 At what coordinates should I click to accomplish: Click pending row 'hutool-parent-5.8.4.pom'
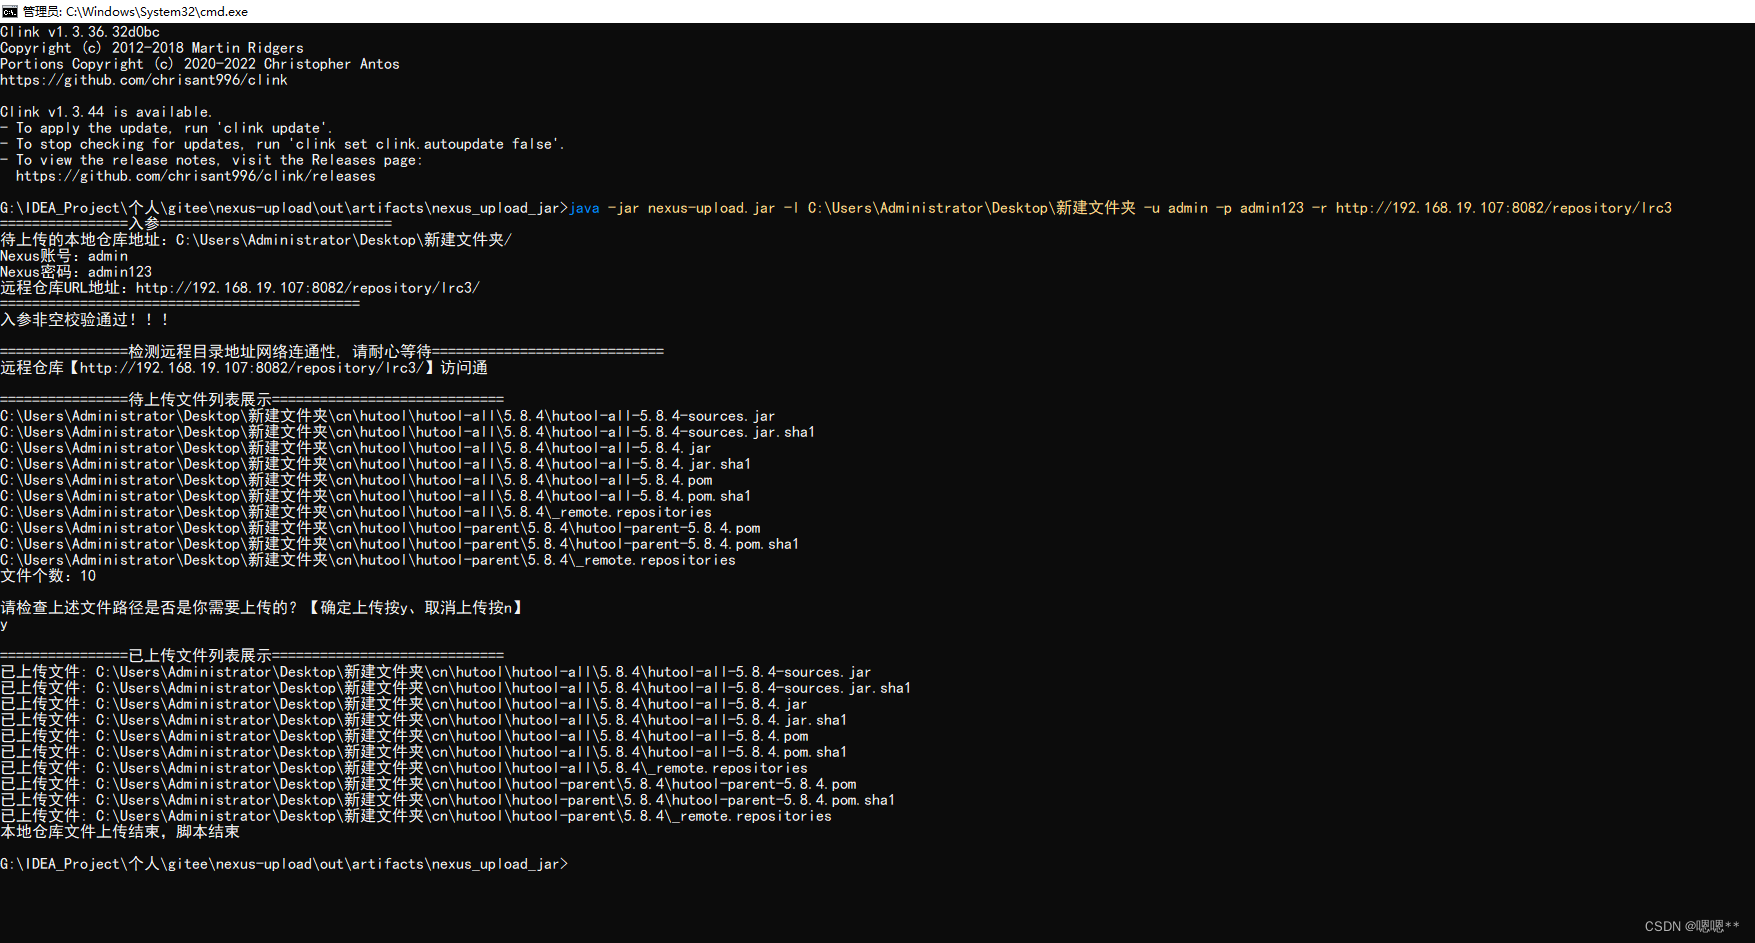point(380,528)
